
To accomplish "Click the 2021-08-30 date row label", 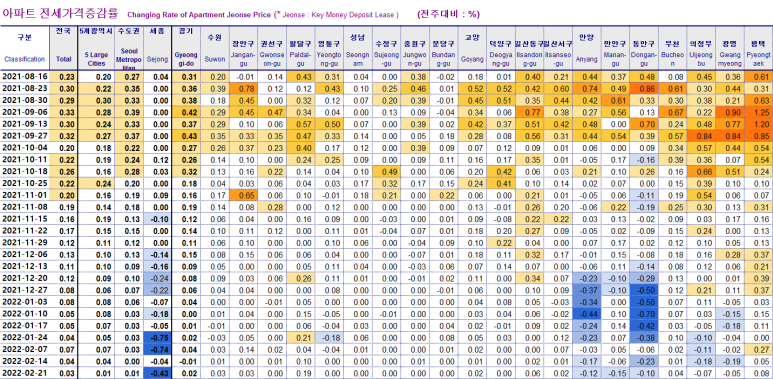I will point(25,100).
